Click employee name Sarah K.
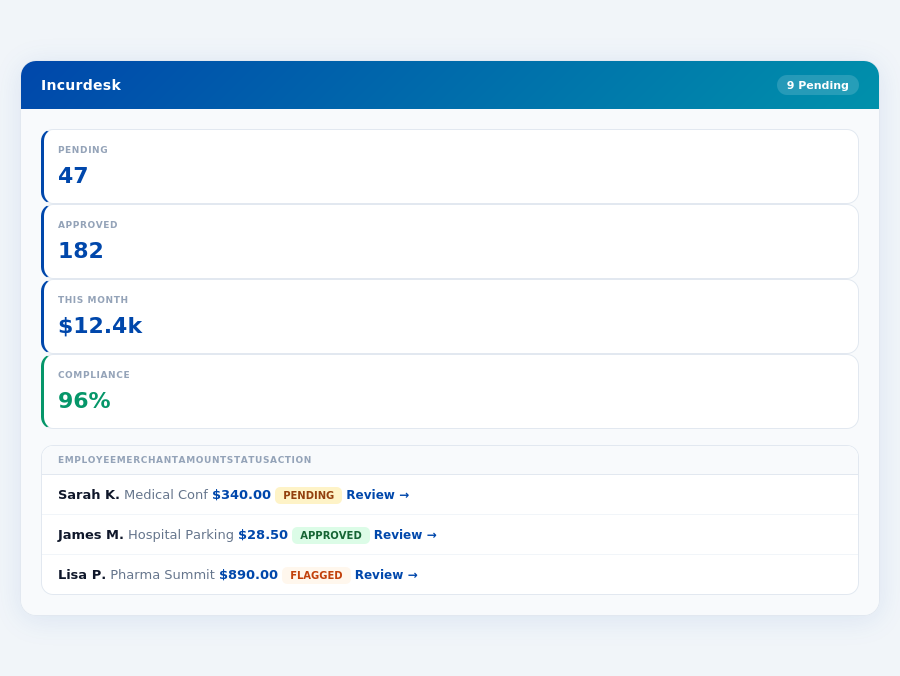900x676 pixels. tap(89, 494)
